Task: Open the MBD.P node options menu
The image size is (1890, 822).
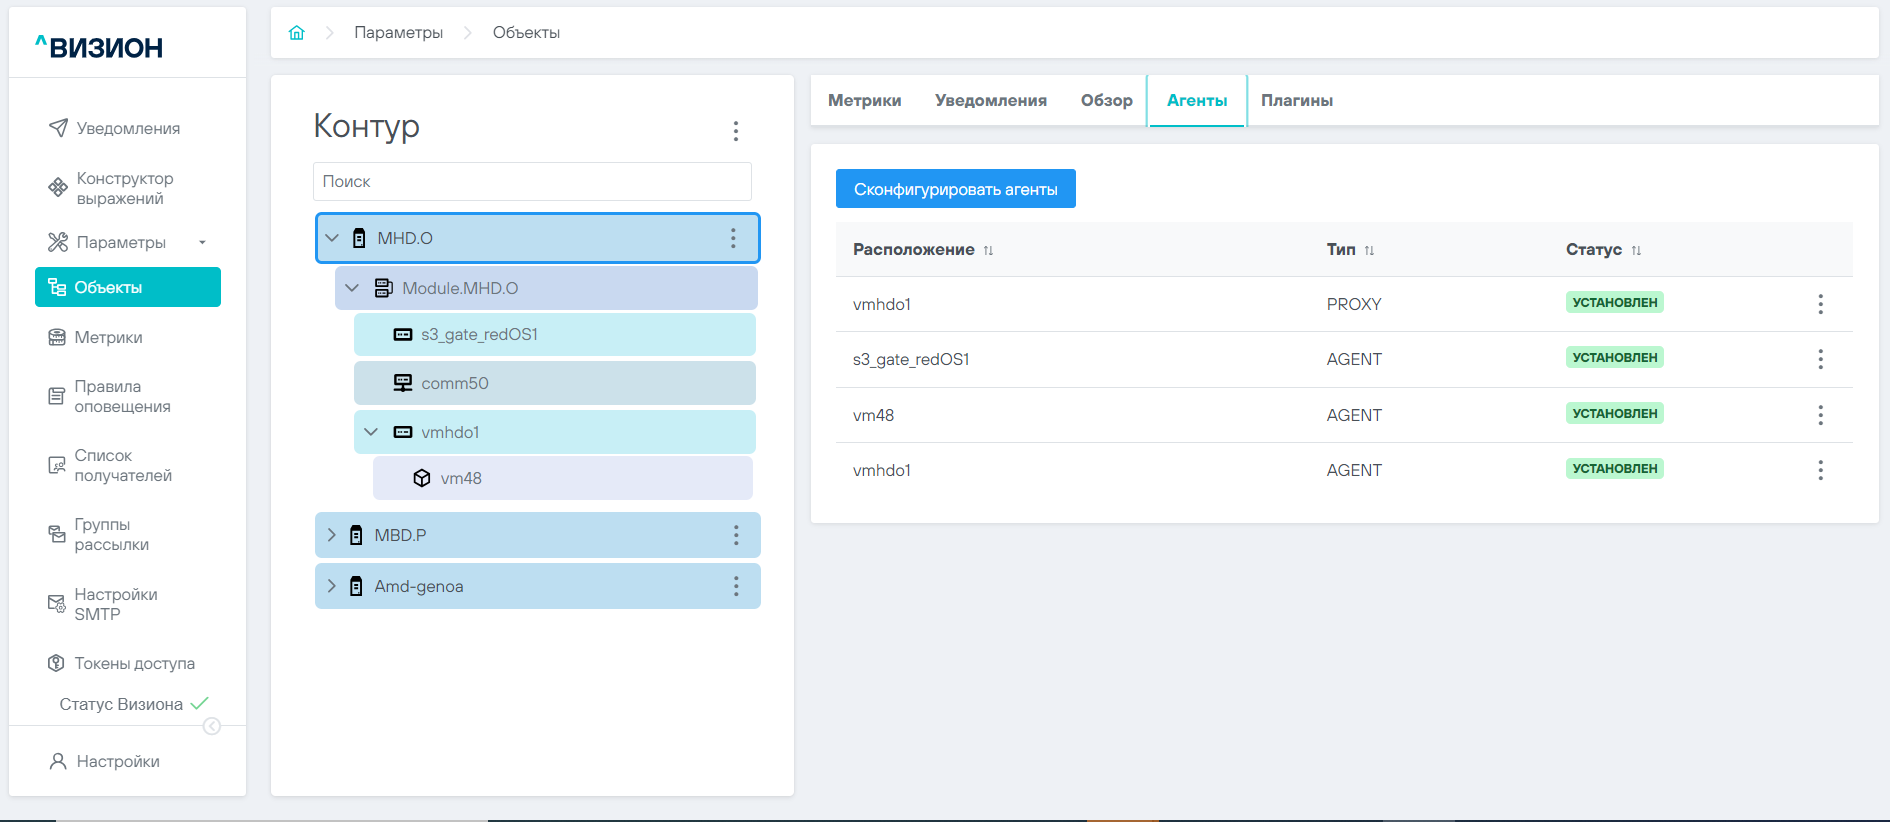Action: pos(736,535)
